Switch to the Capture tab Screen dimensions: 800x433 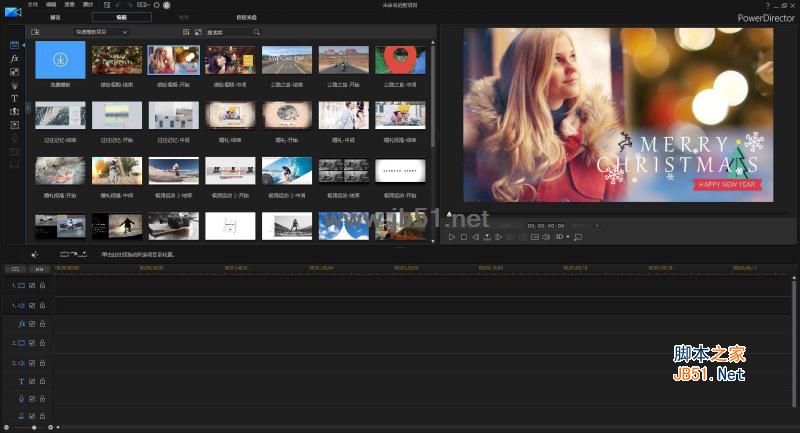[x=55, y=17]
